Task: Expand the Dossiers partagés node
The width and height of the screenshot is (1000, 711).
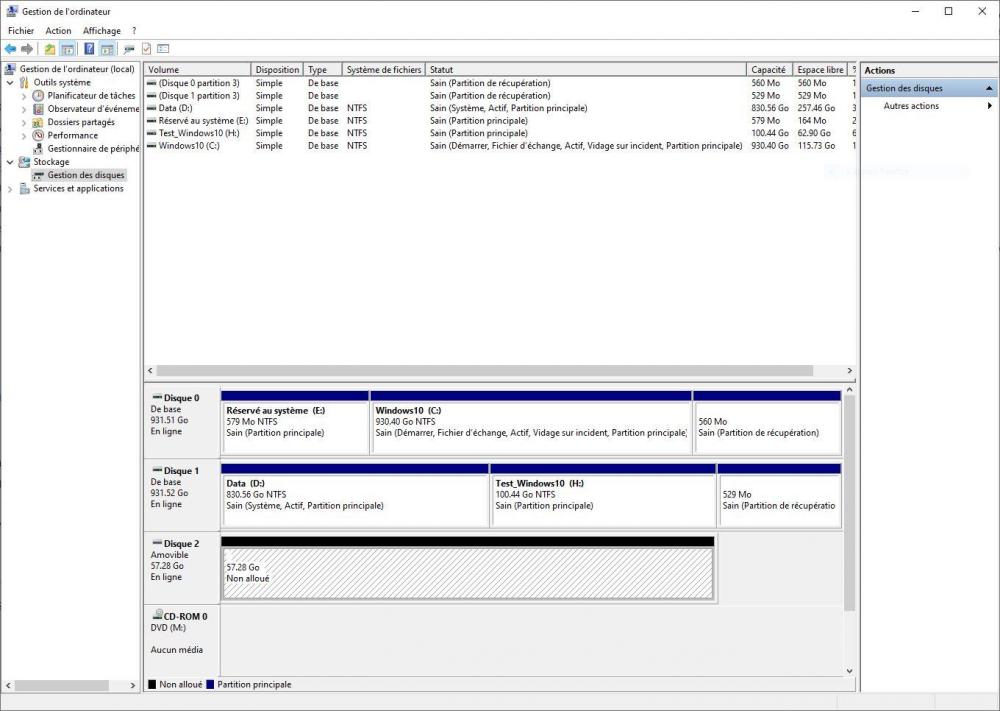Action: [x=24, y=122]
